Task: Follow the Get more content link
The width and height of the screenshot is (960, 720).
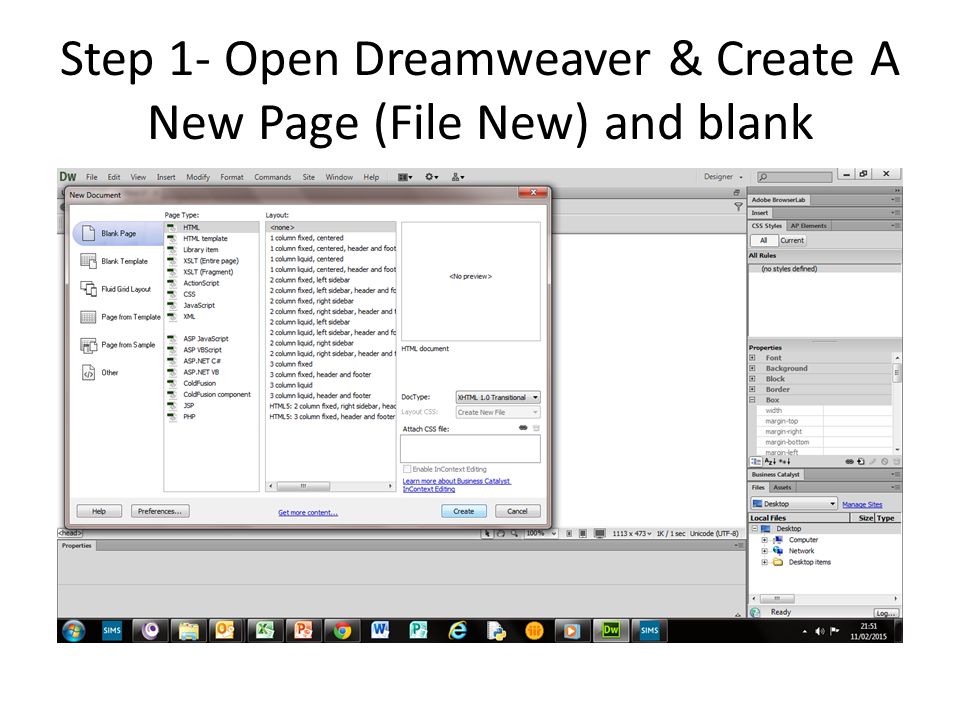Action: (x=308, y=513)
